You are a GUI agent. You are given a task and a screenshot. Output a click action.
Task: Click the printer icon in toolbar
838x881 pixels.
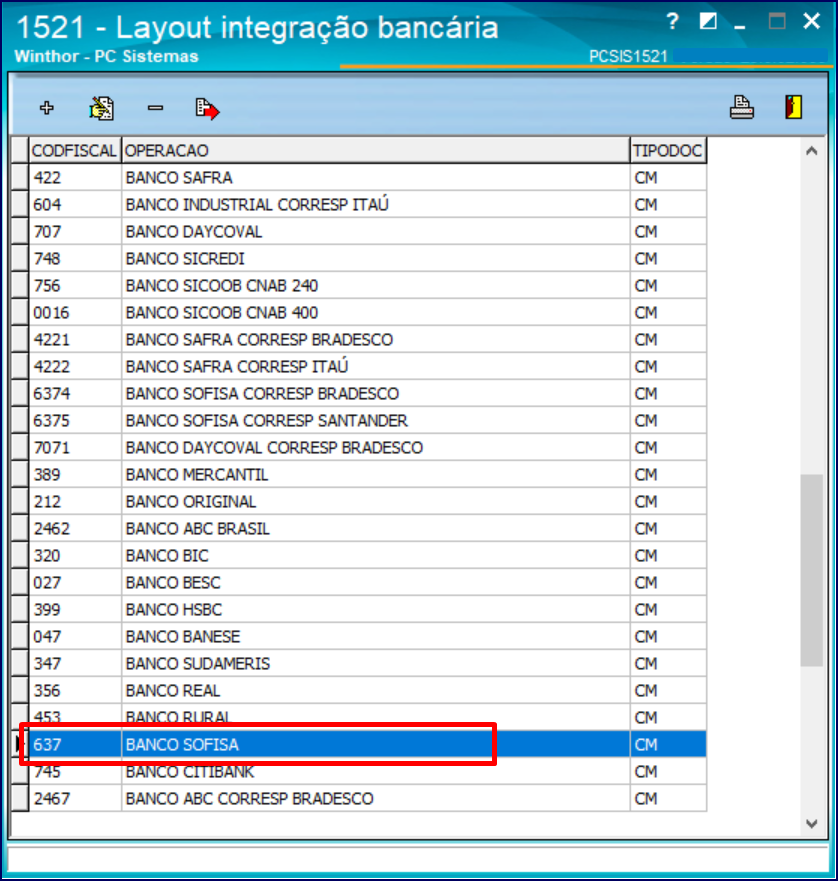click(741, 107)
